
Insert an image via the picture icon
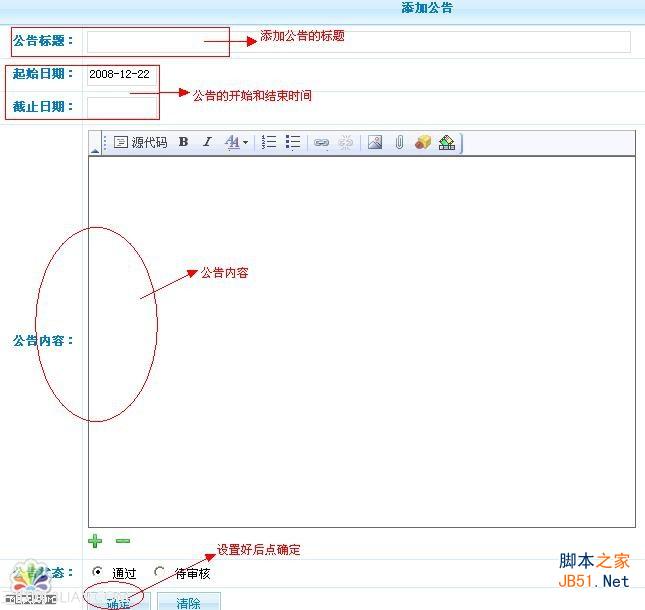[375, 142]
